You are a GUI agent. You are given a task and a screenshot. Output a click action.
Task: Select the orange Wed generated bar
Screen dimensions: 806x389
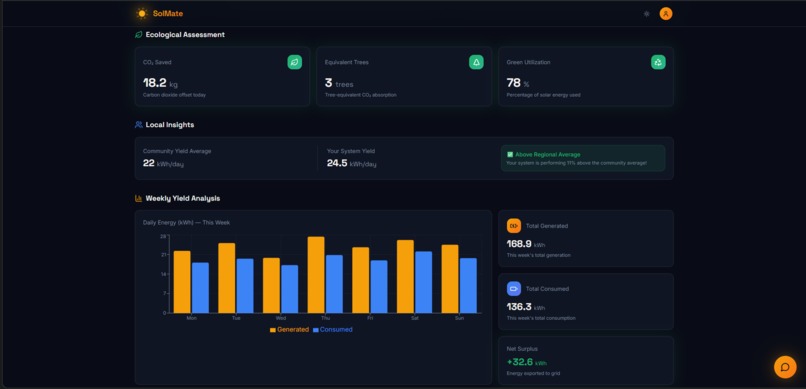[x=271, y=285]
